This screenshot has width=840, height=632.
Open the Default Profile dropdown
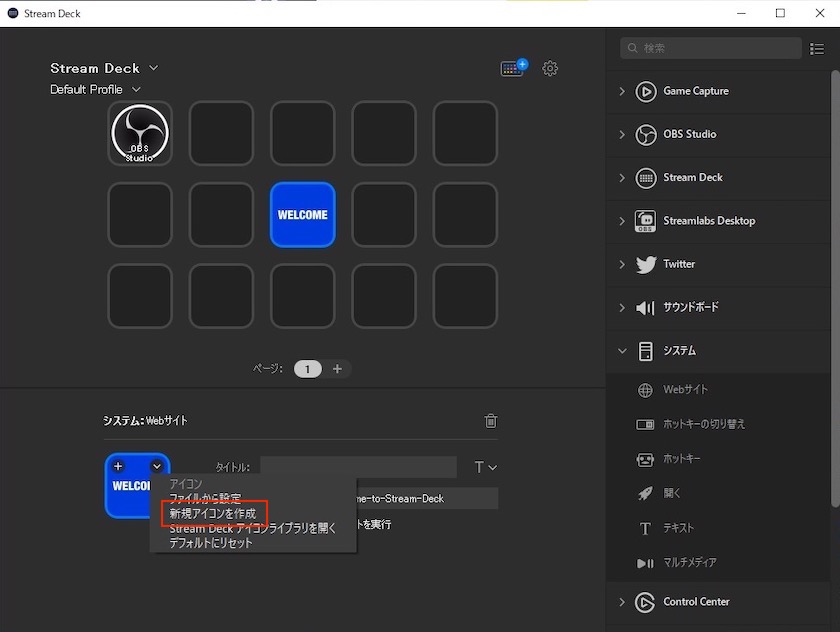(136, 89)
